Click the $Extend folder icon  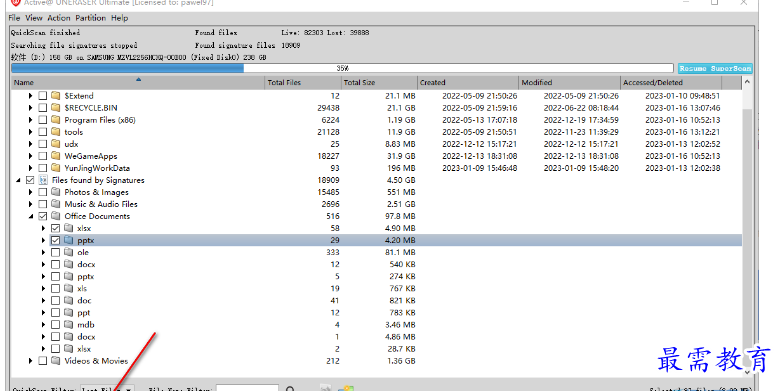[x=56, y=95]
